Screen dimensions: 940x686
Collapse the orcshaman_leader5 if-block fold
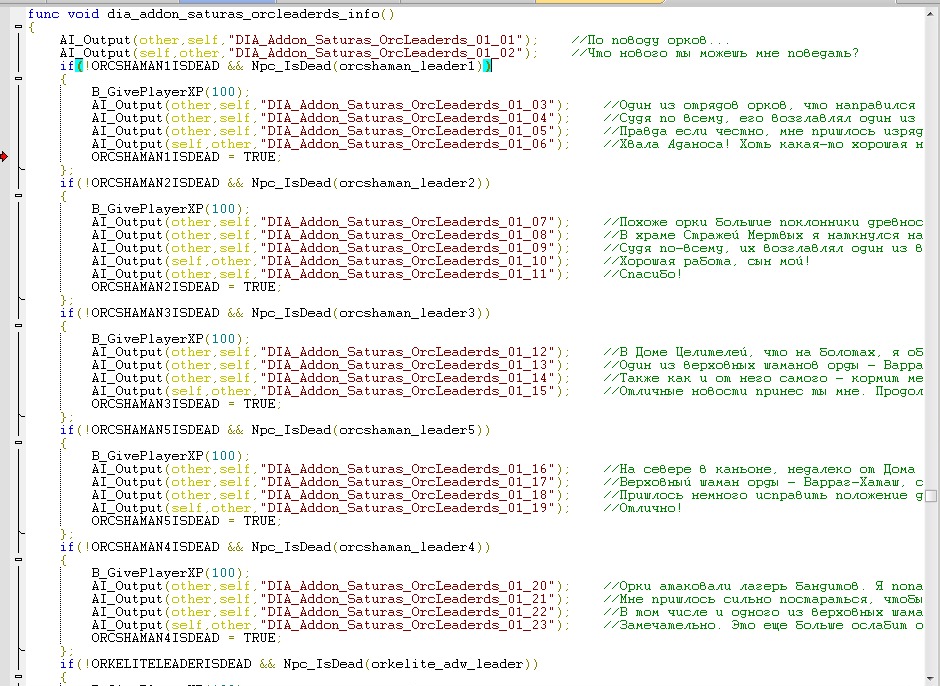tap(19, 443)
